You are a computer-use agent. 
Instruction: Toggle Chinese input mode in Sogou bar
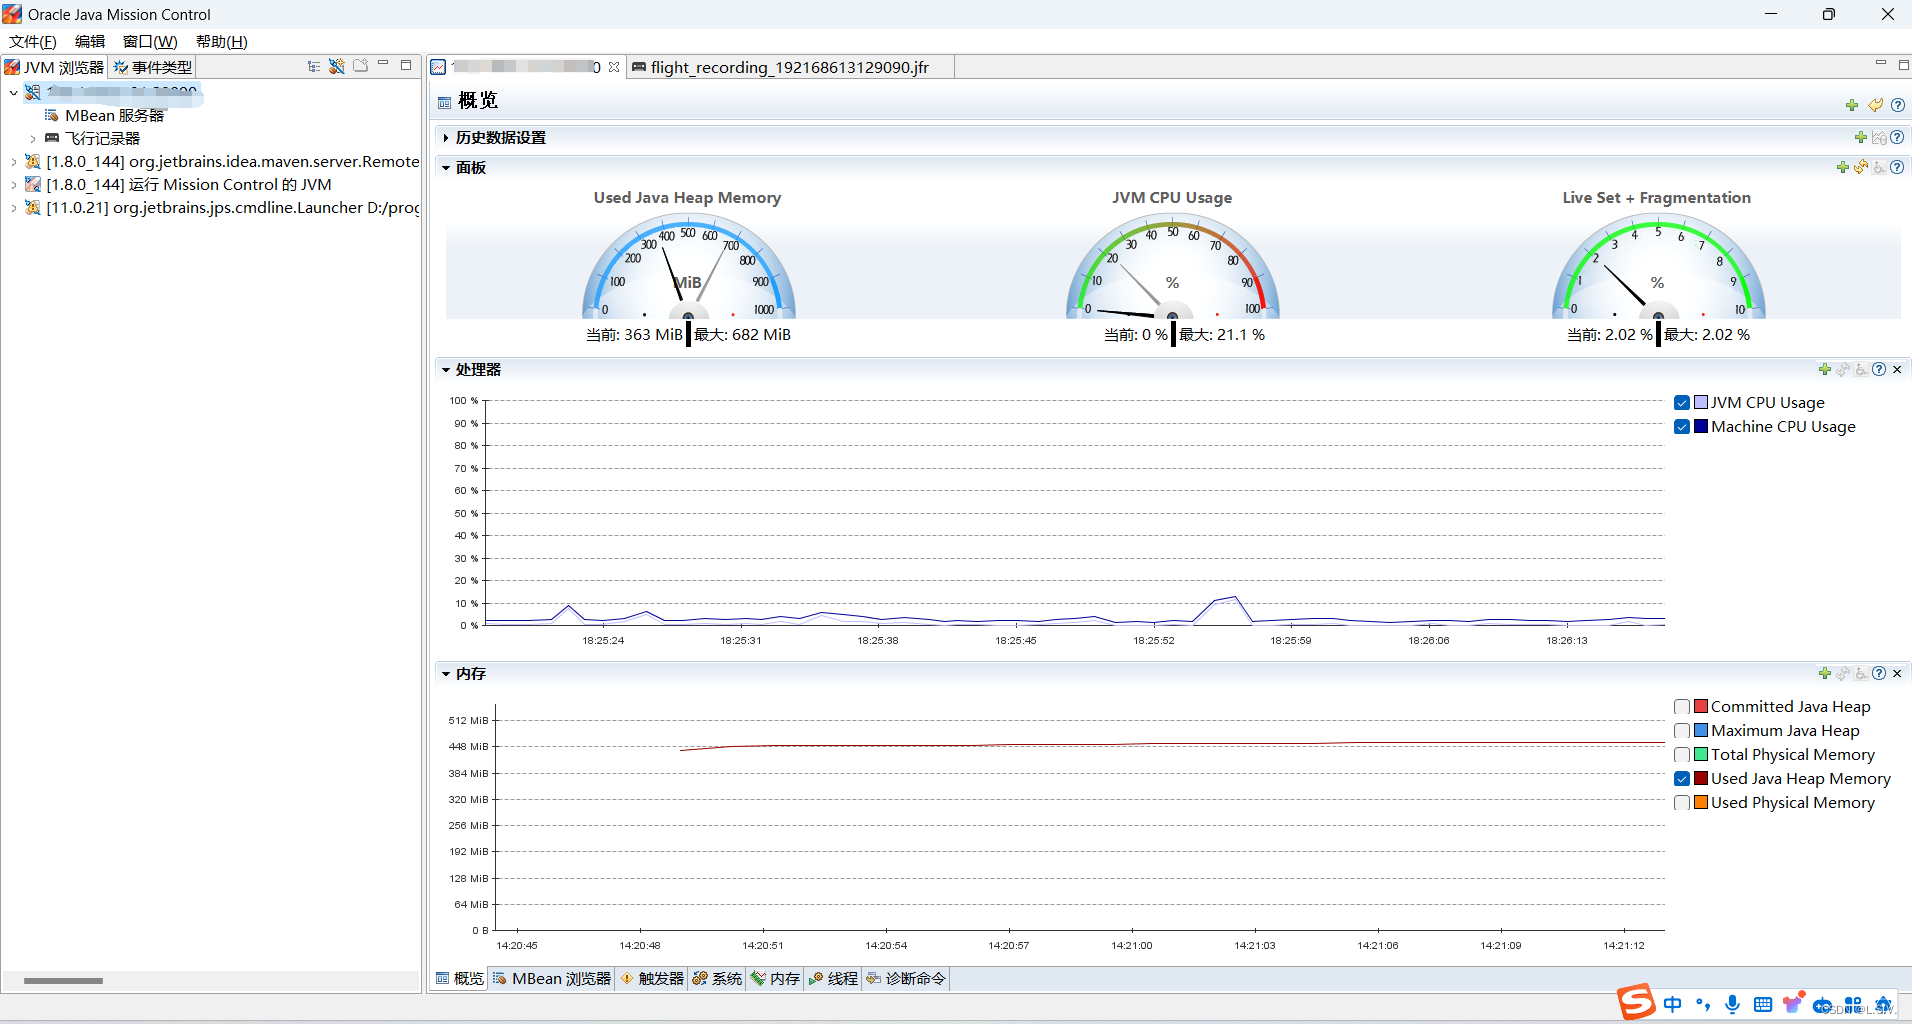[x=1673, y=1004]
